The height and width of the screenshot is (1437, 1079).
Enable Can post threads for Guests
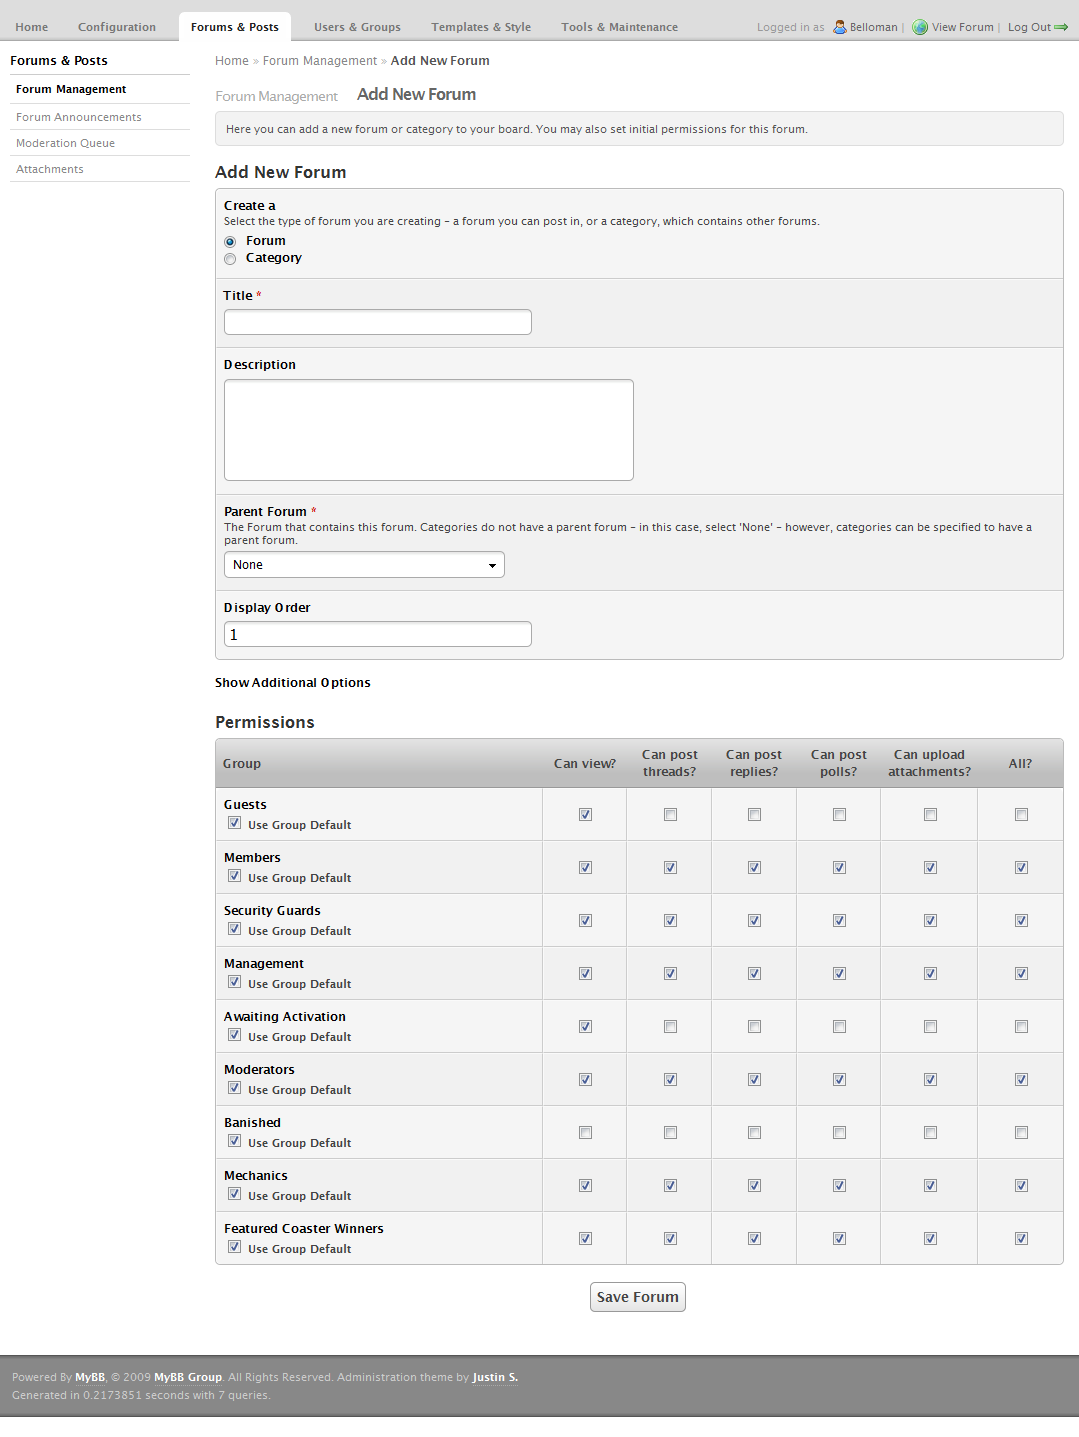670,815
